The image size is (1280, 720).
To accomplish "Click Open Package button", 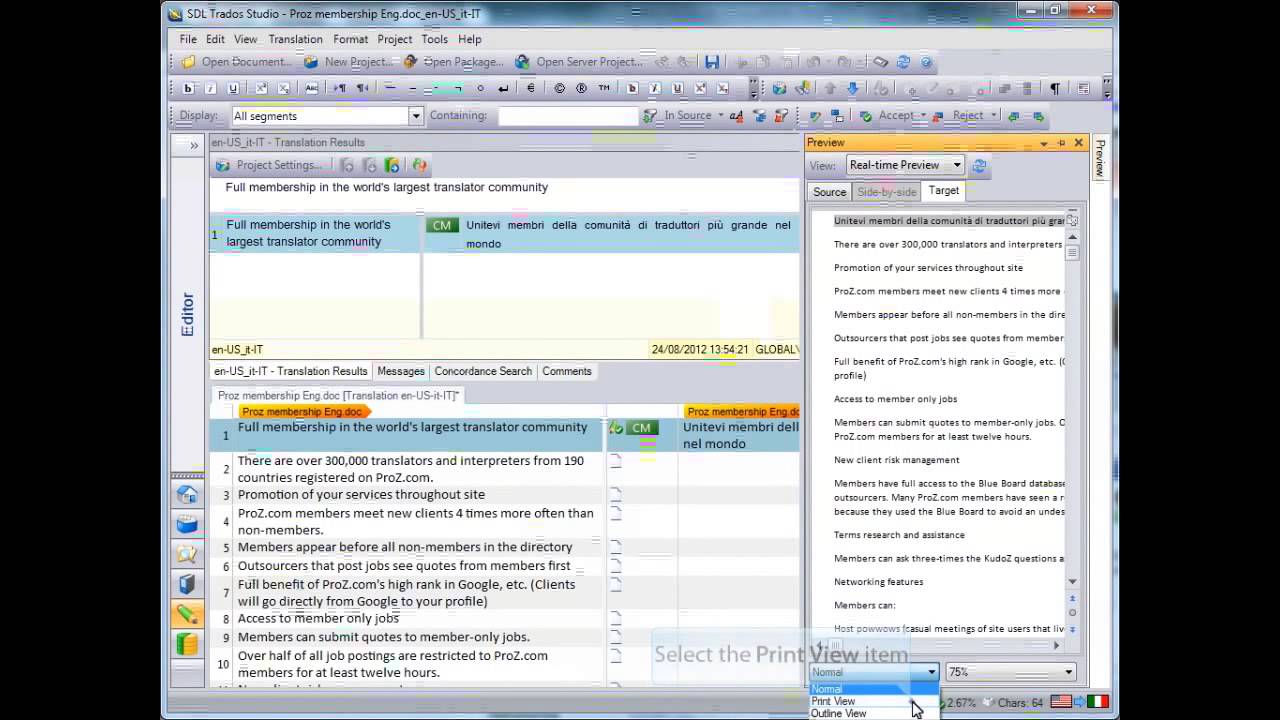I will pos(453,62).
